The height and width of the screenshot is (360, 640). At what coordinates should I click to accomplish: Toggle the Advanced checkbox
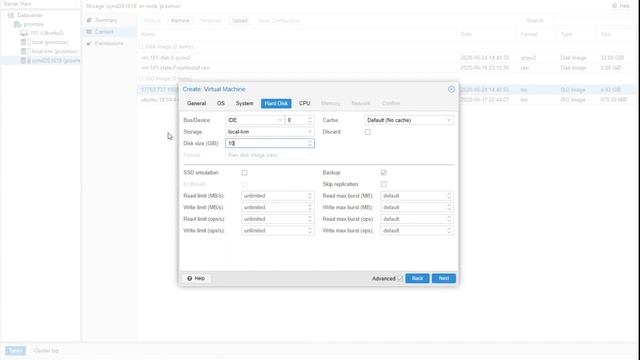tap(400, 278)
